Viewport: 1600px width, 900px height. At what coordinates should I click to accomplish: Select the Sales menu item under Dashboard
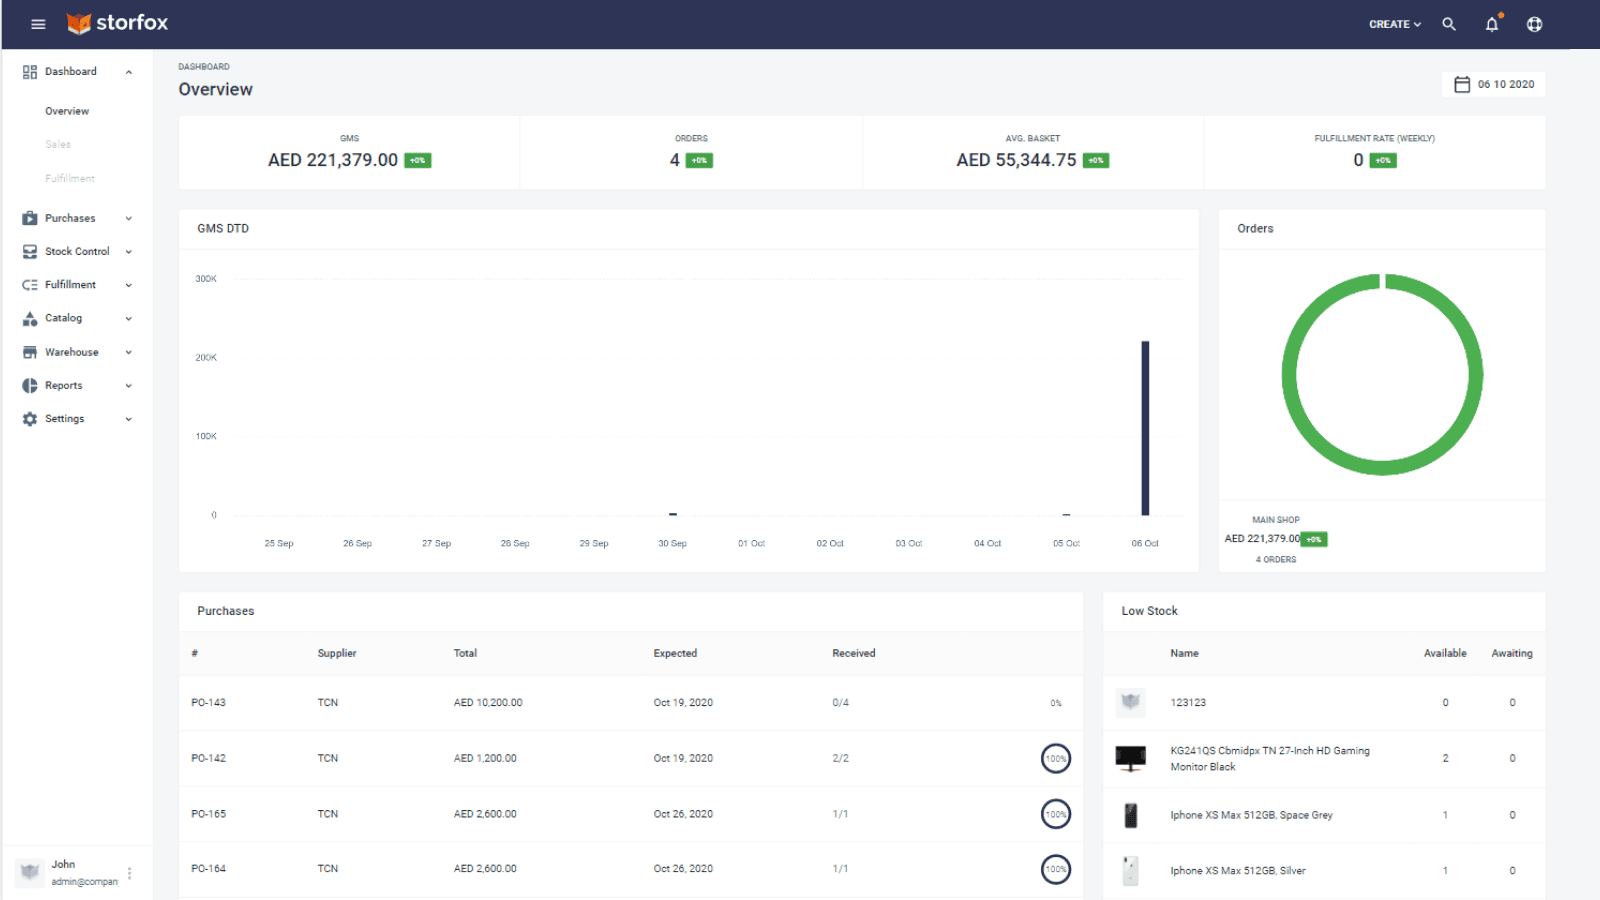pos(58,144)
